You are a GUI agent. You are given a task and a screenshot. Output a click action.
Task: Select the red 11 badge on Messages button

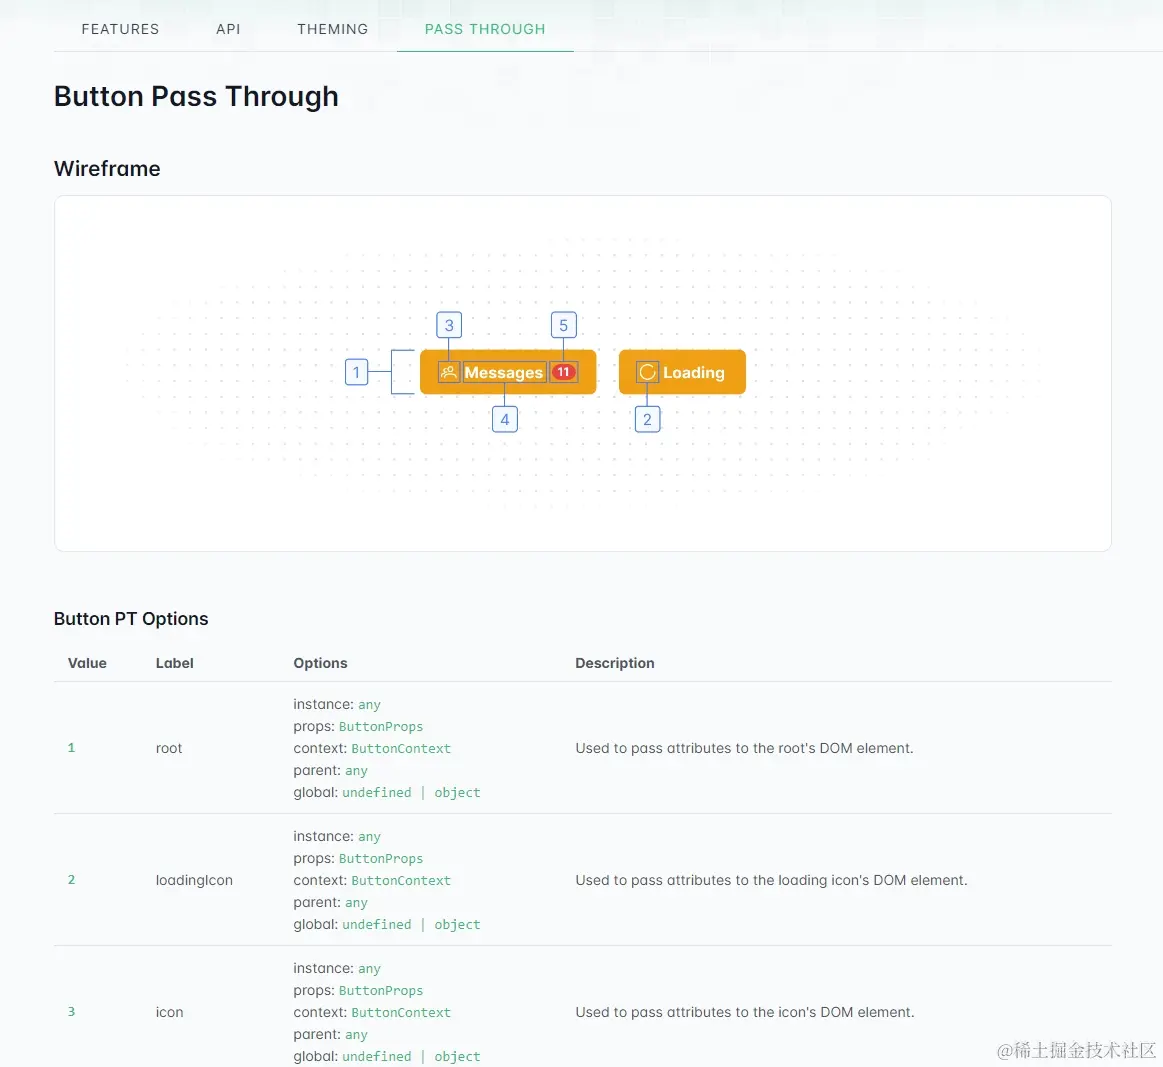563,371
